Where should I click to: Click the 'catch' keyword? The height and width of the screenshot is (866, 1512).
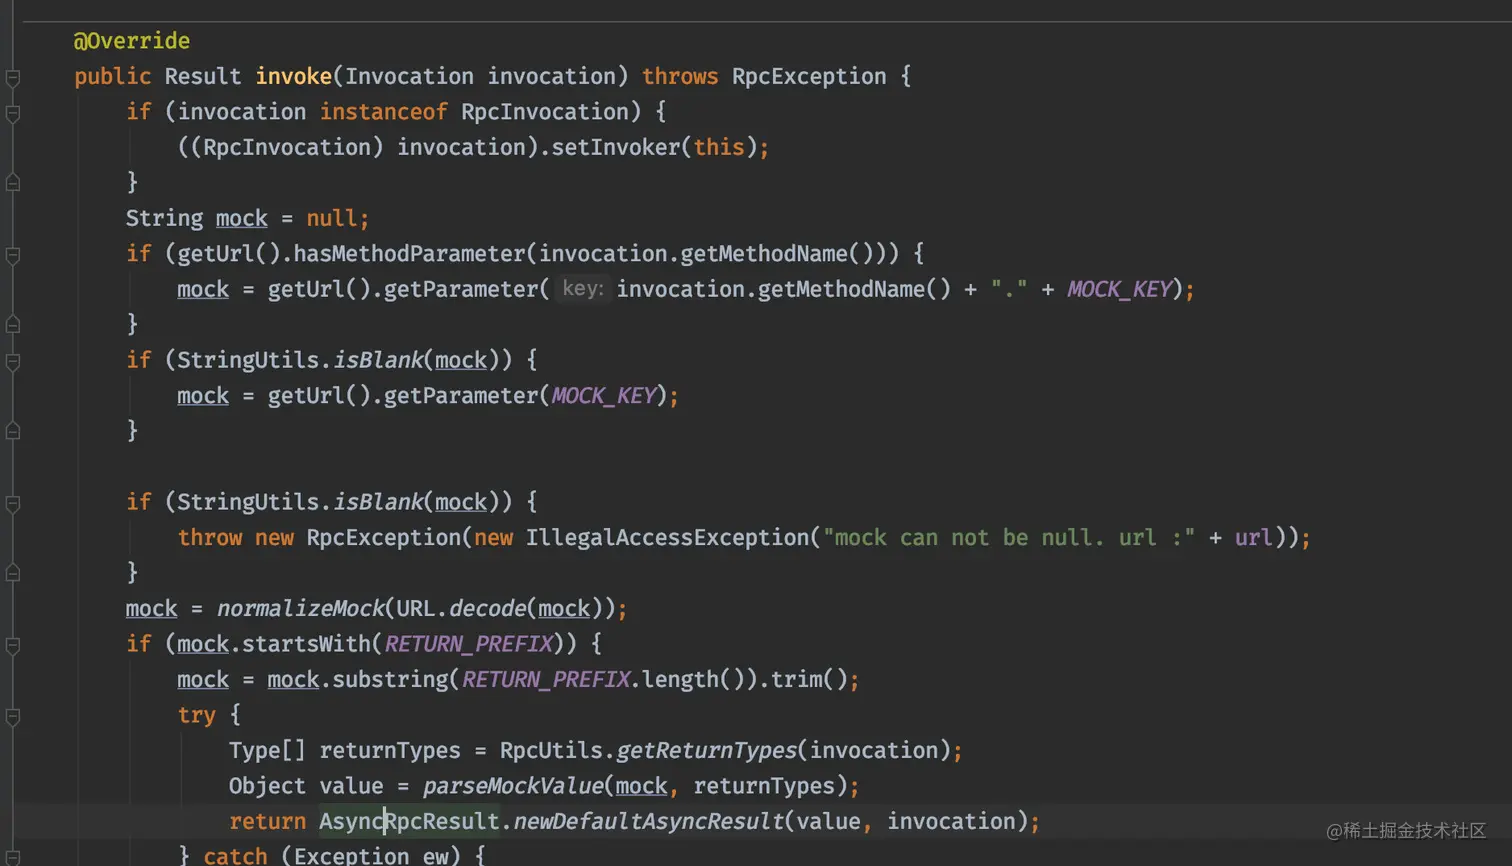click(235, 856)
